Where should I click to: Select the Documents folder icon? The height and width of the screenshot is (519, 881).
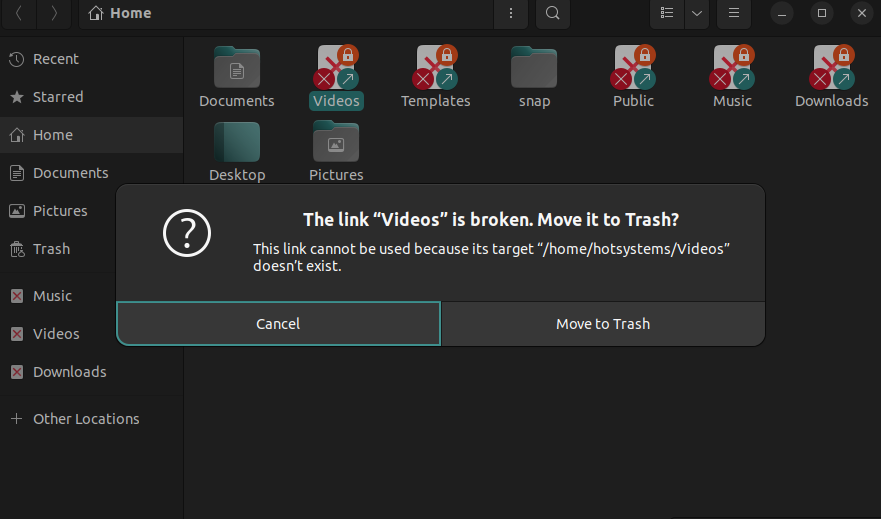(237, 67)
